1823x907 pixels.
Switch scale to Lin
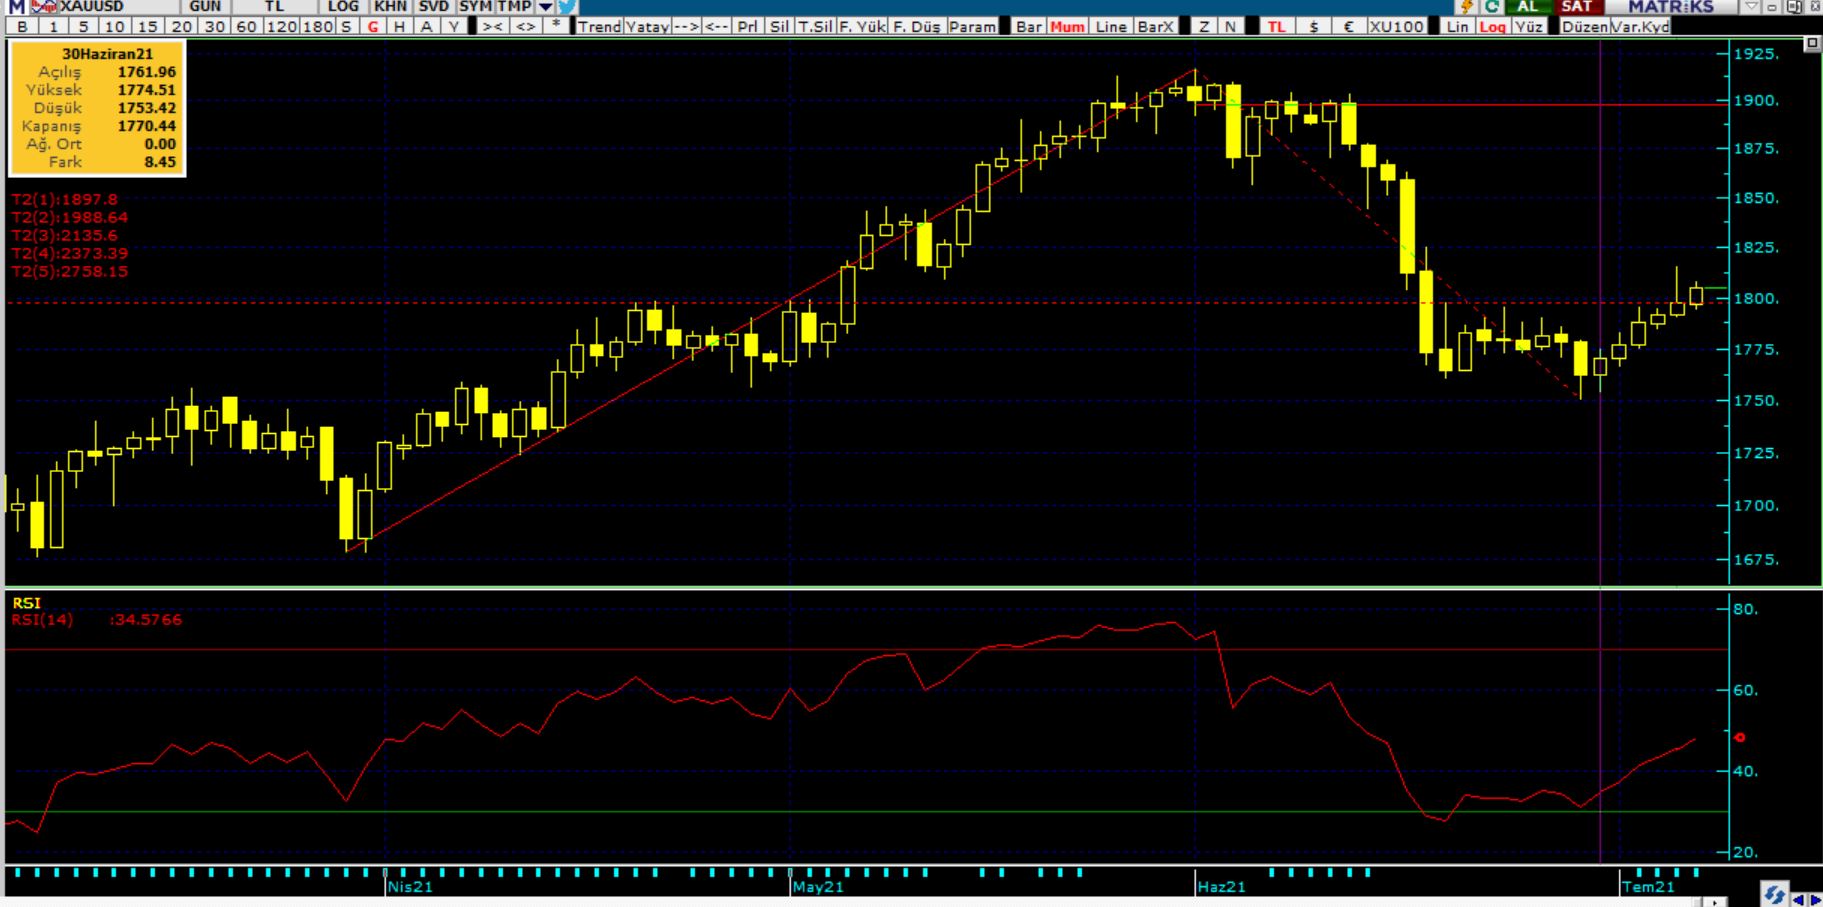point(1457,27)
